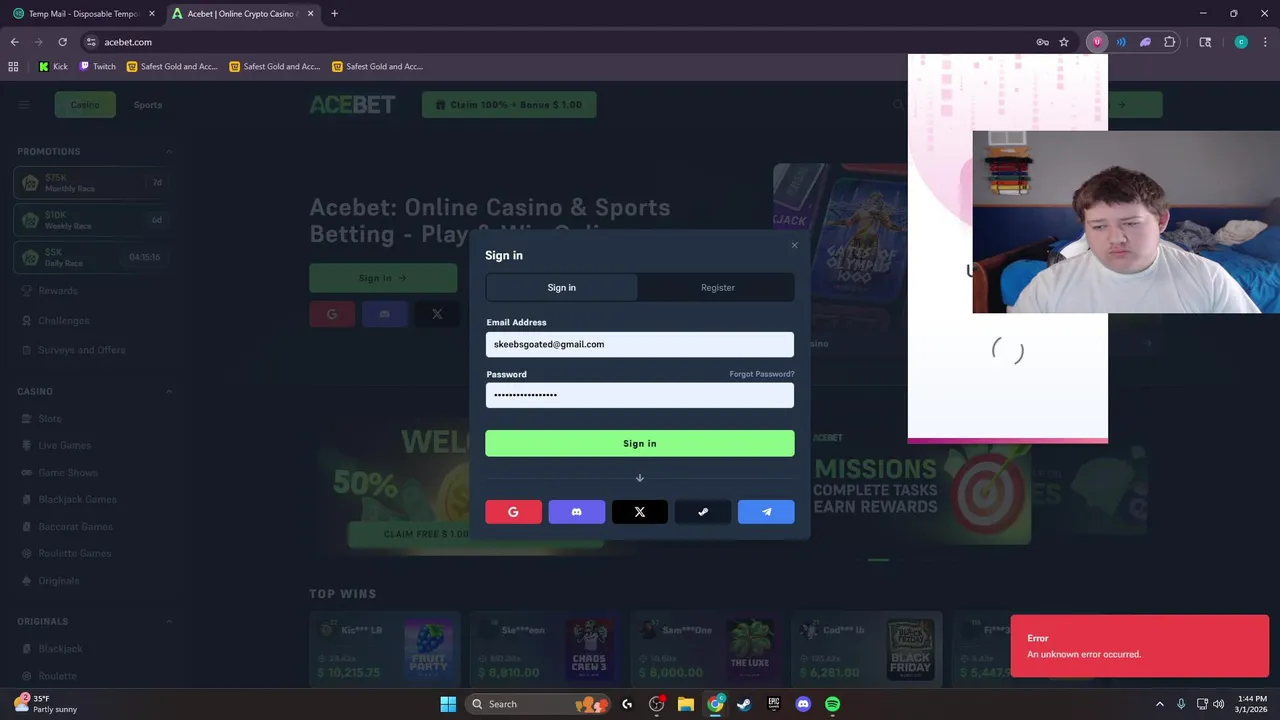1280x720 pixels.
Task: Open Epic Games Launcher from the taskbar
Action: (774, 704)
